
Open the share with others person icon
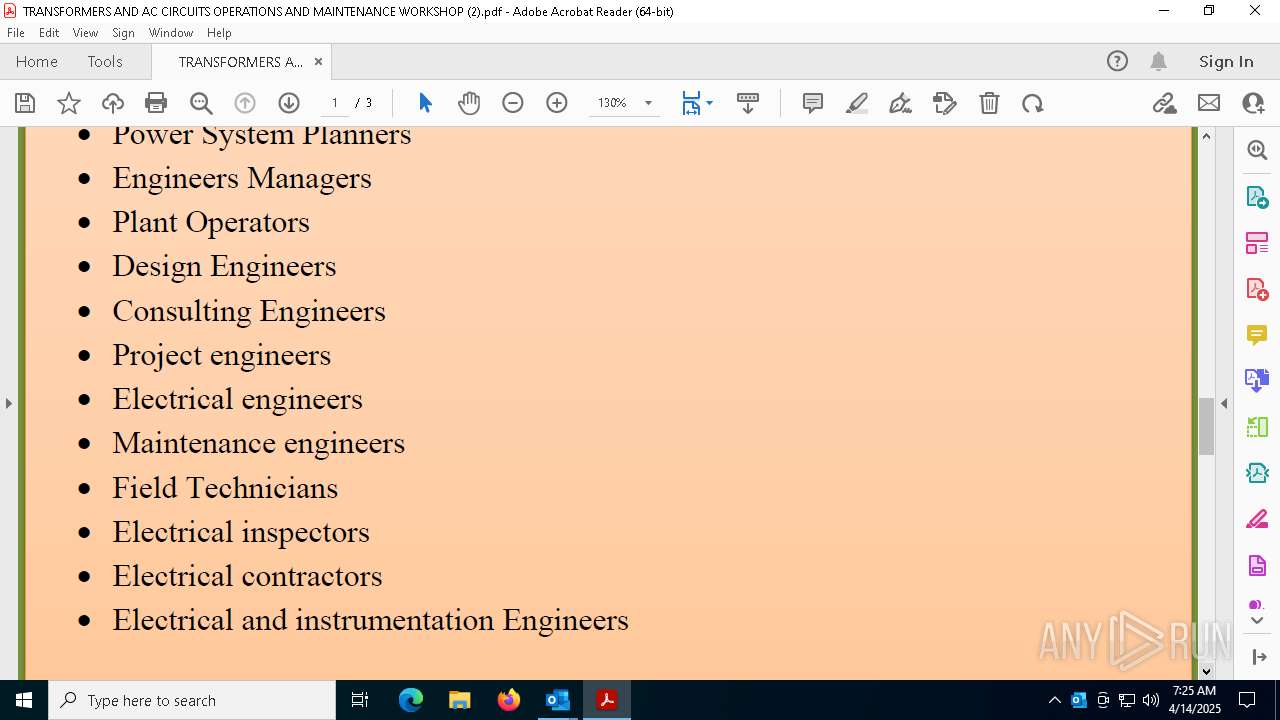[x=1253, y=103]
